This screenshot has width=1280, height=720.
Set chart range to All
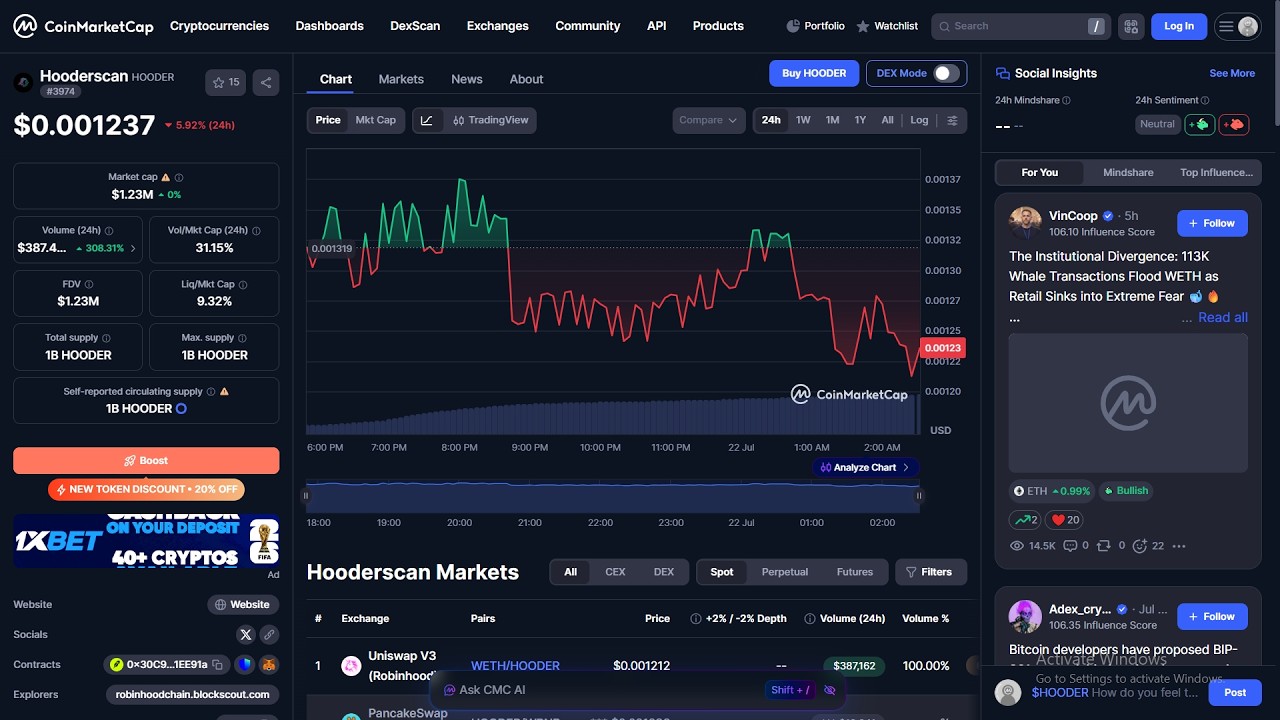click(x=887, y=120)
